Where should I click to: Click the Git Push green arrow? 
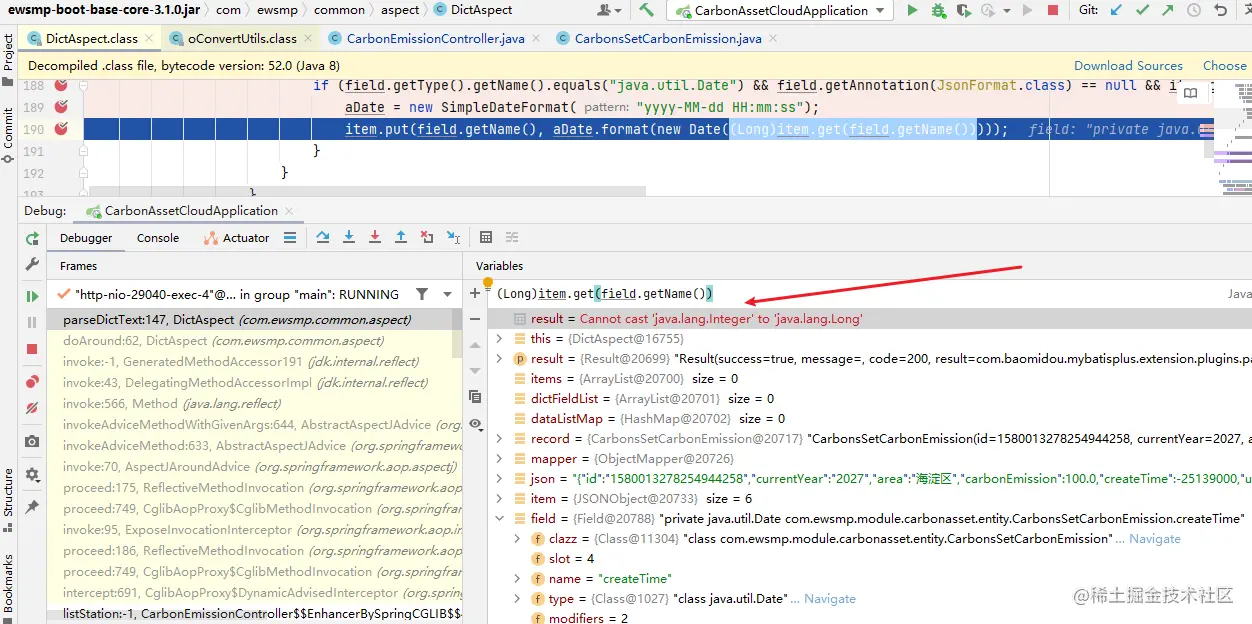coord(1166,10)
